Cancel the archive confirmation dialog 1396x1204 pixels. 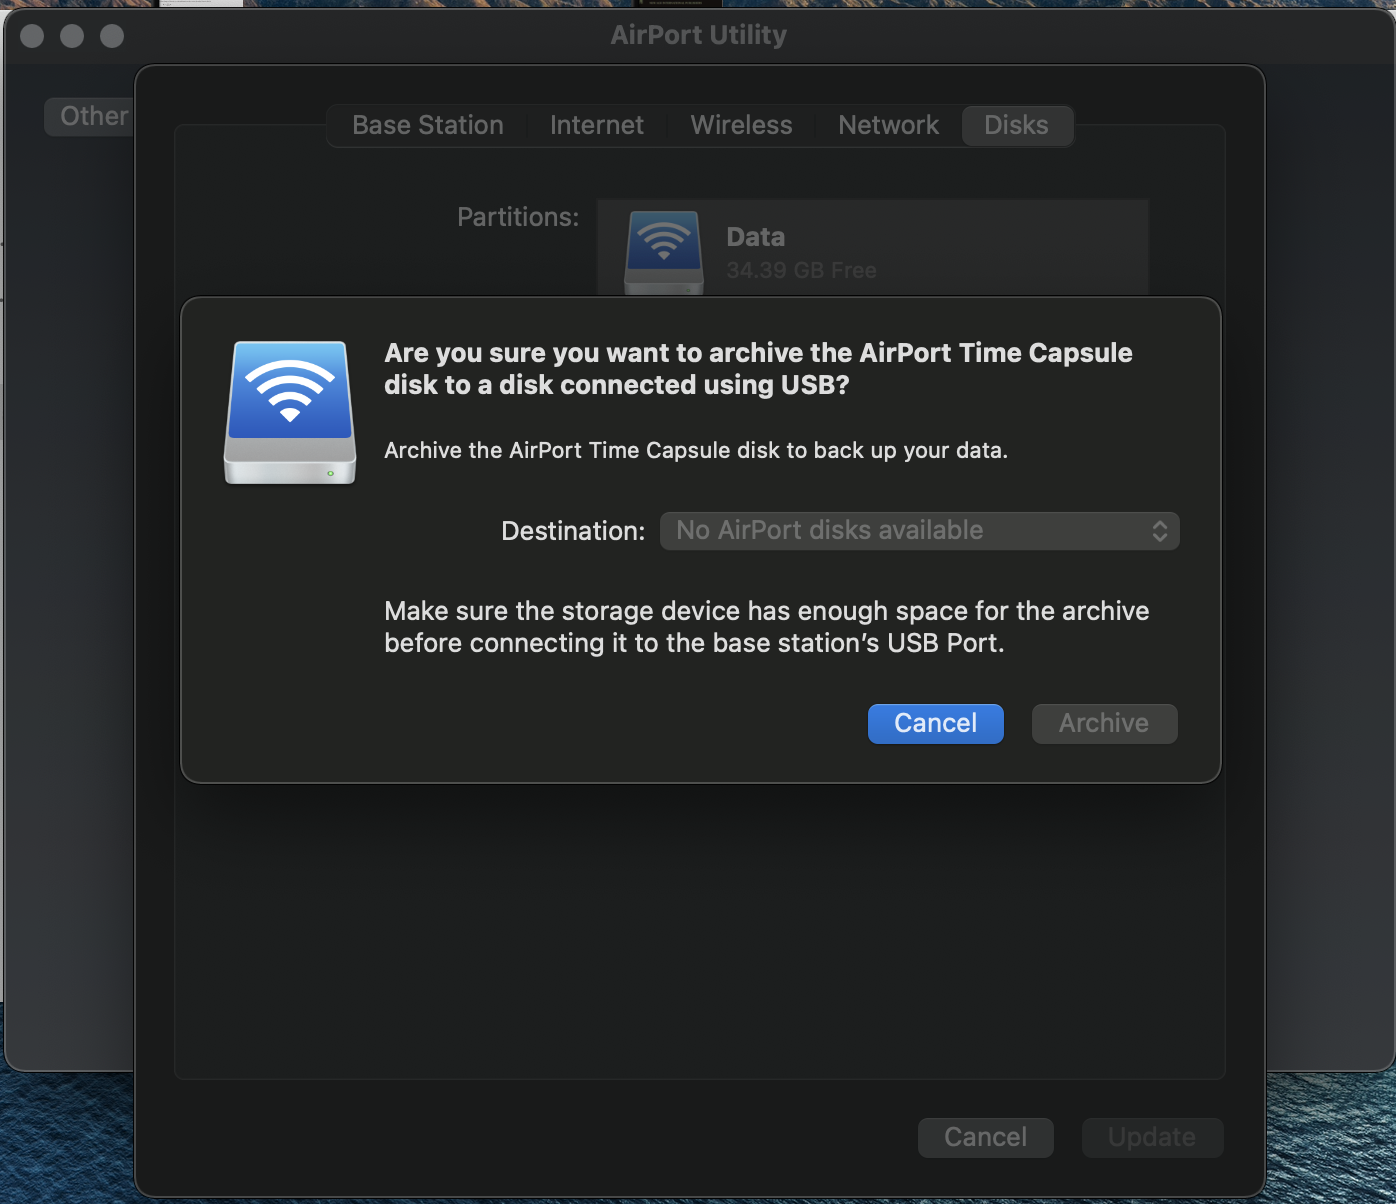click(x=935, y=723)
